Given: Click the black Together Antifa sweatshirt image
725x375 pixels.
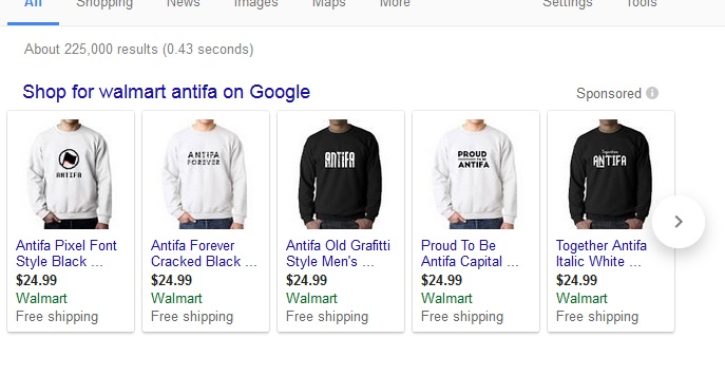Looking at the screenshot, I should [610, 174].
